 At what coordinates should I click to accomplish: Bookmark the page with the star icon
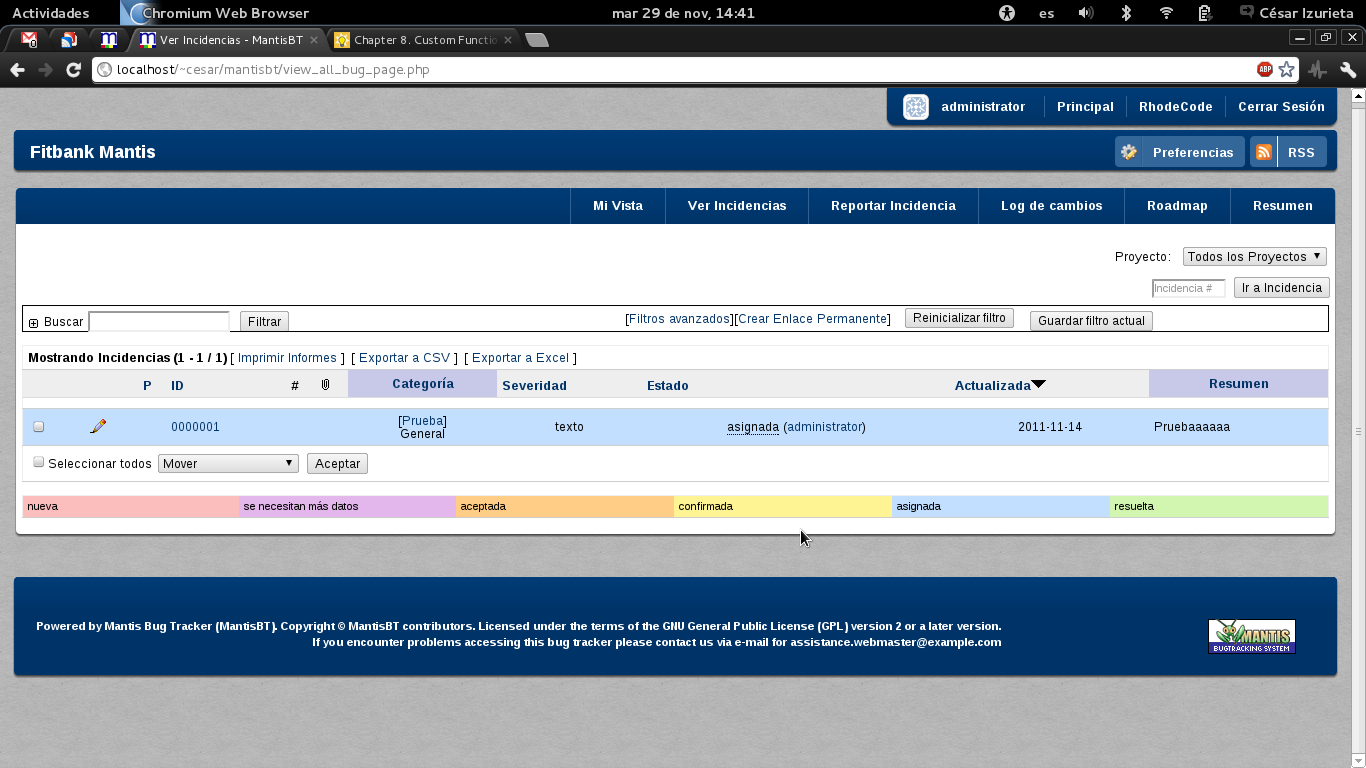[1287, 70]
